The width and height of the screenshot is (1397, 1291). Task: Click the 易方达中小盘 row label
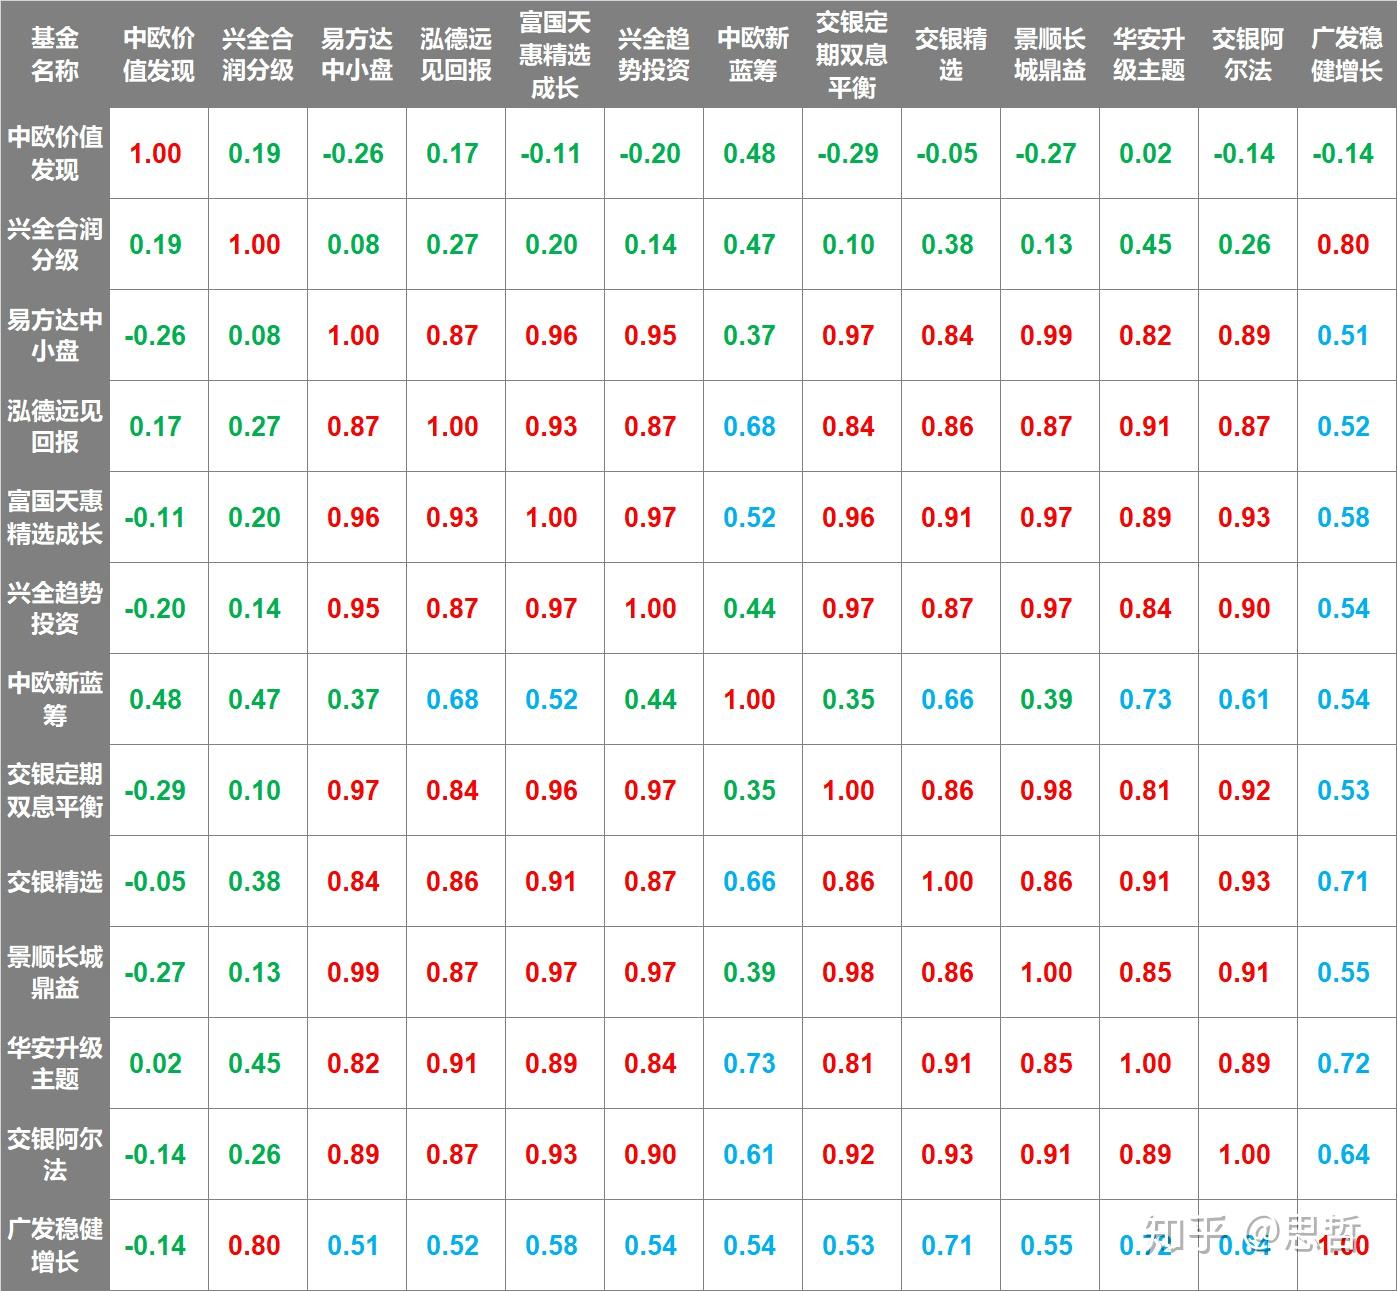(54, 335)
